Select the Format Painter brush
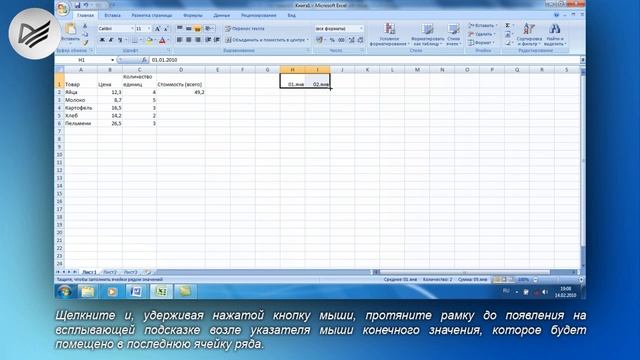Viewport: 640px width, 360px height. tap(85, 42)
